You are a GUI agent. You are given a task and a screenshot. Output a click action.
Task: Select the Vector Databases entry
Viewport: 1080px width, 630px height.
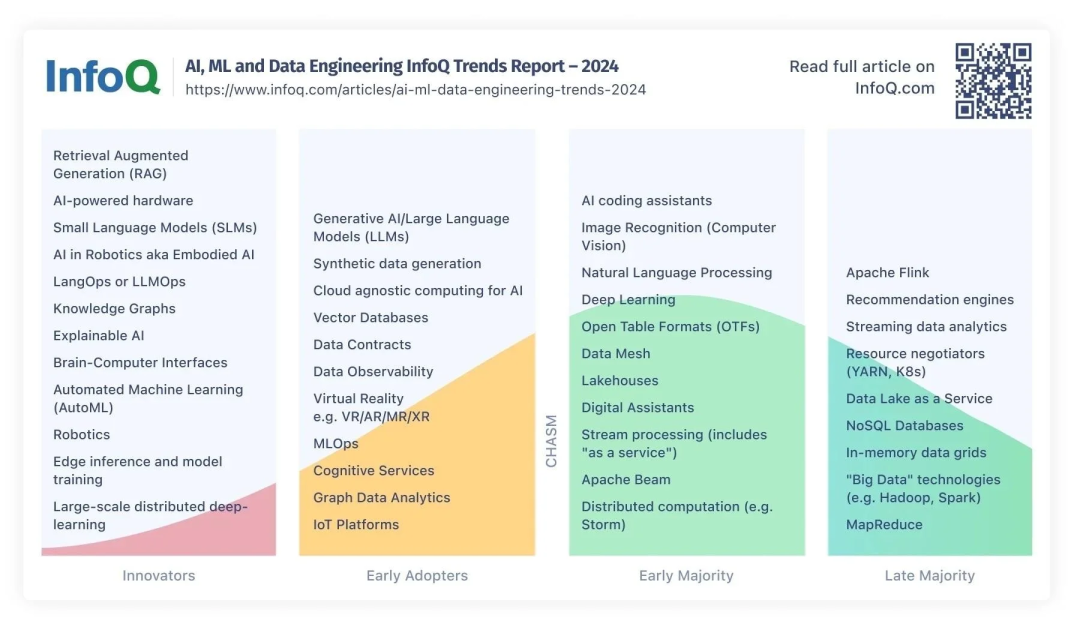click(x=371, y=318)
